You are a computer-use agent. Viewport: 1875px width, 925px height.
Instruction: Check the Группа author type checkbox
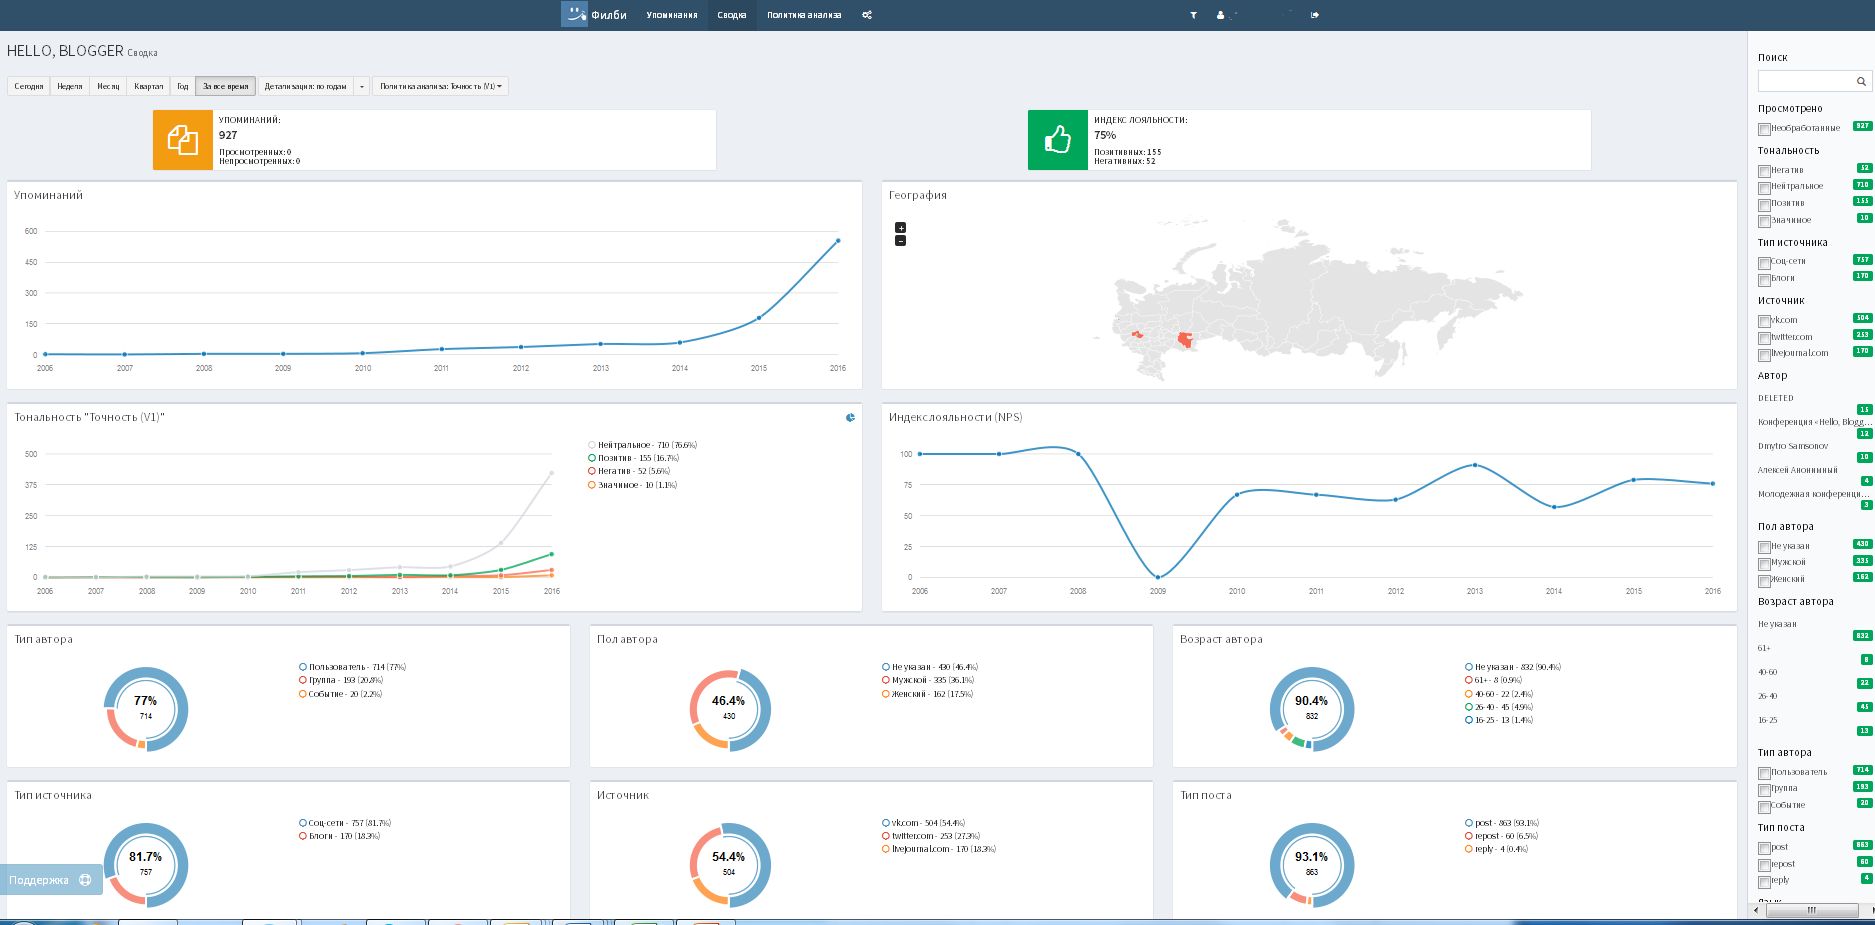(1764, 789)
